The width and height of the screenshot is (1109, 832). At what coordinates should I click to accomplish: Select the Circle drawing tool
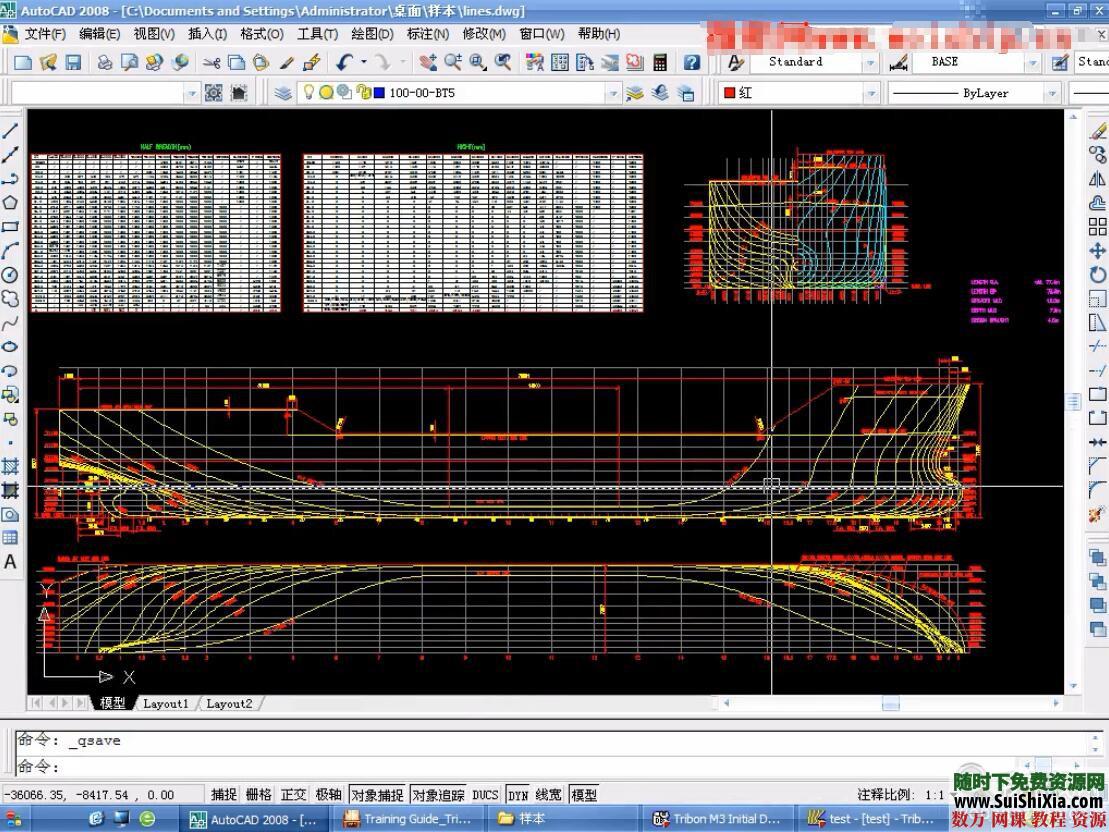(10, 275)
